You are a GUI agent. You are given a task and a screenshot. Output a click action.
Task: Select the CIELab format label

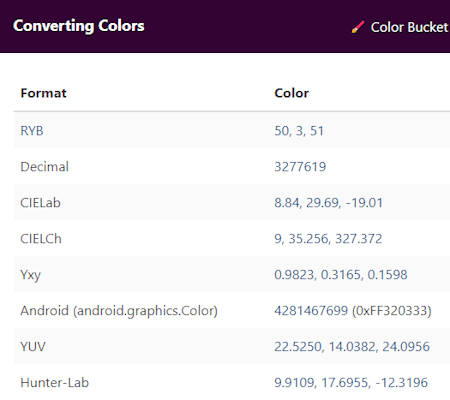[x=40, y=203]
